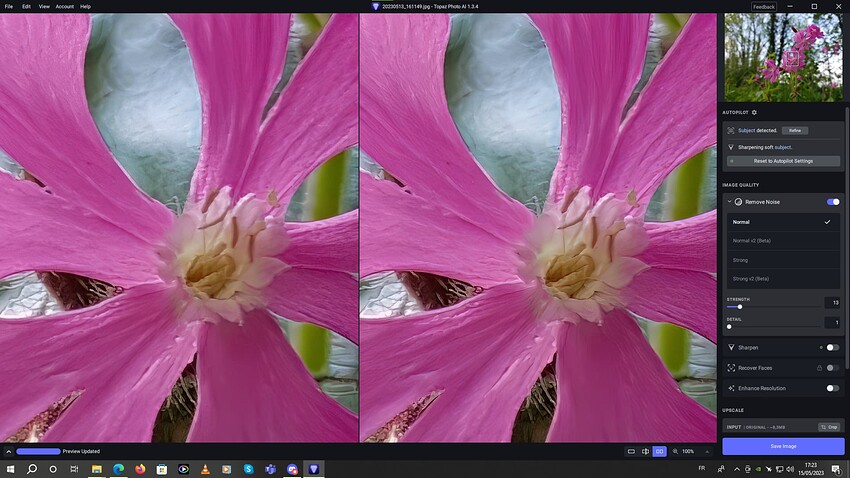The image size is (850, 478).
Task: Click the zoom magnifier icon
Action: [x=675, y=451]
